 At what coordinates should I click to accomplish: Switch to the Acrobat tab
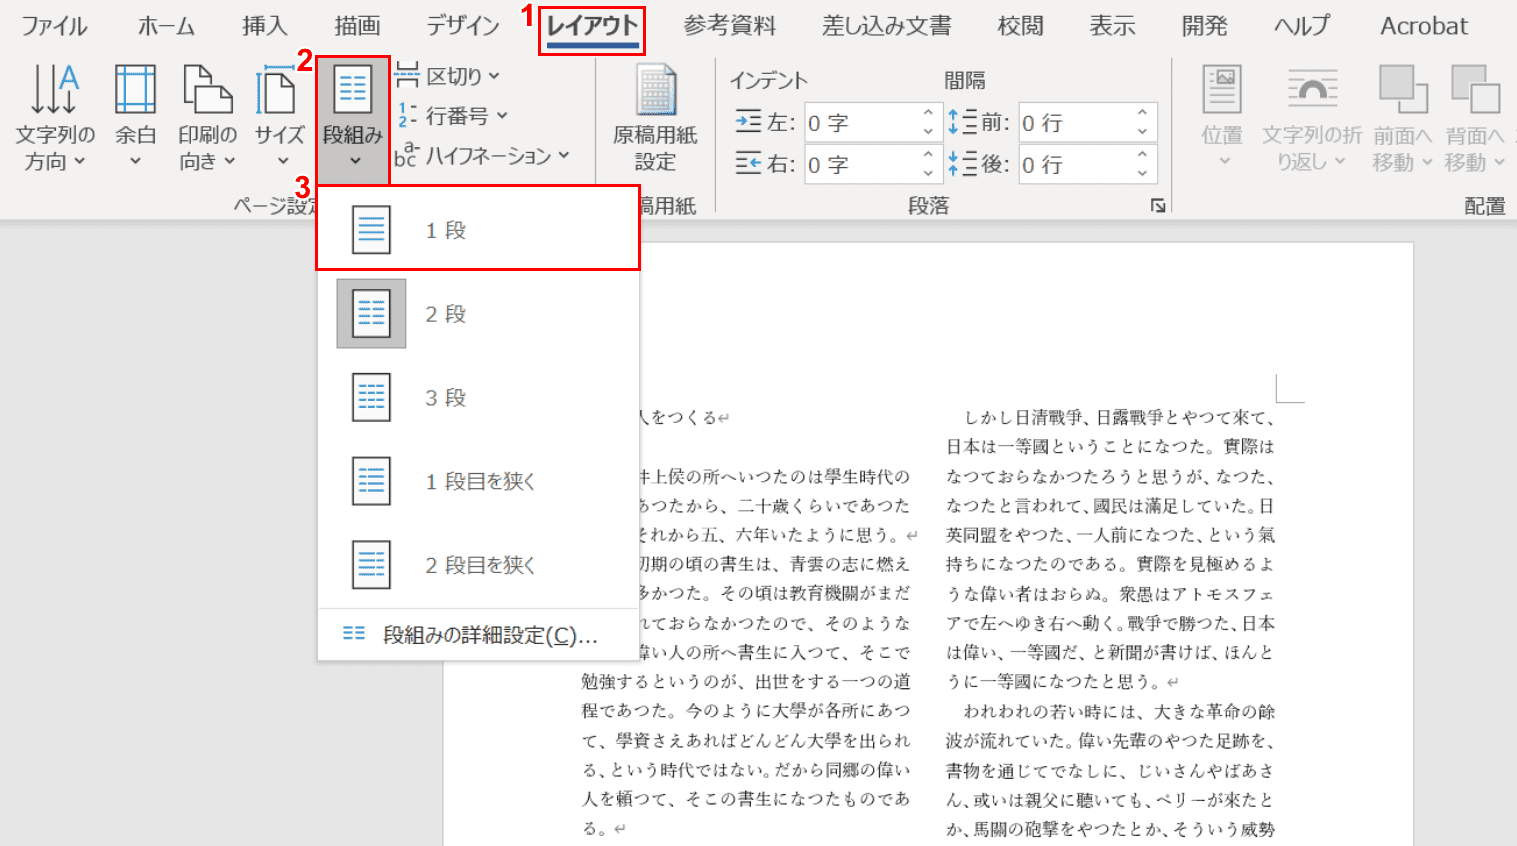tap(1424, 26)
